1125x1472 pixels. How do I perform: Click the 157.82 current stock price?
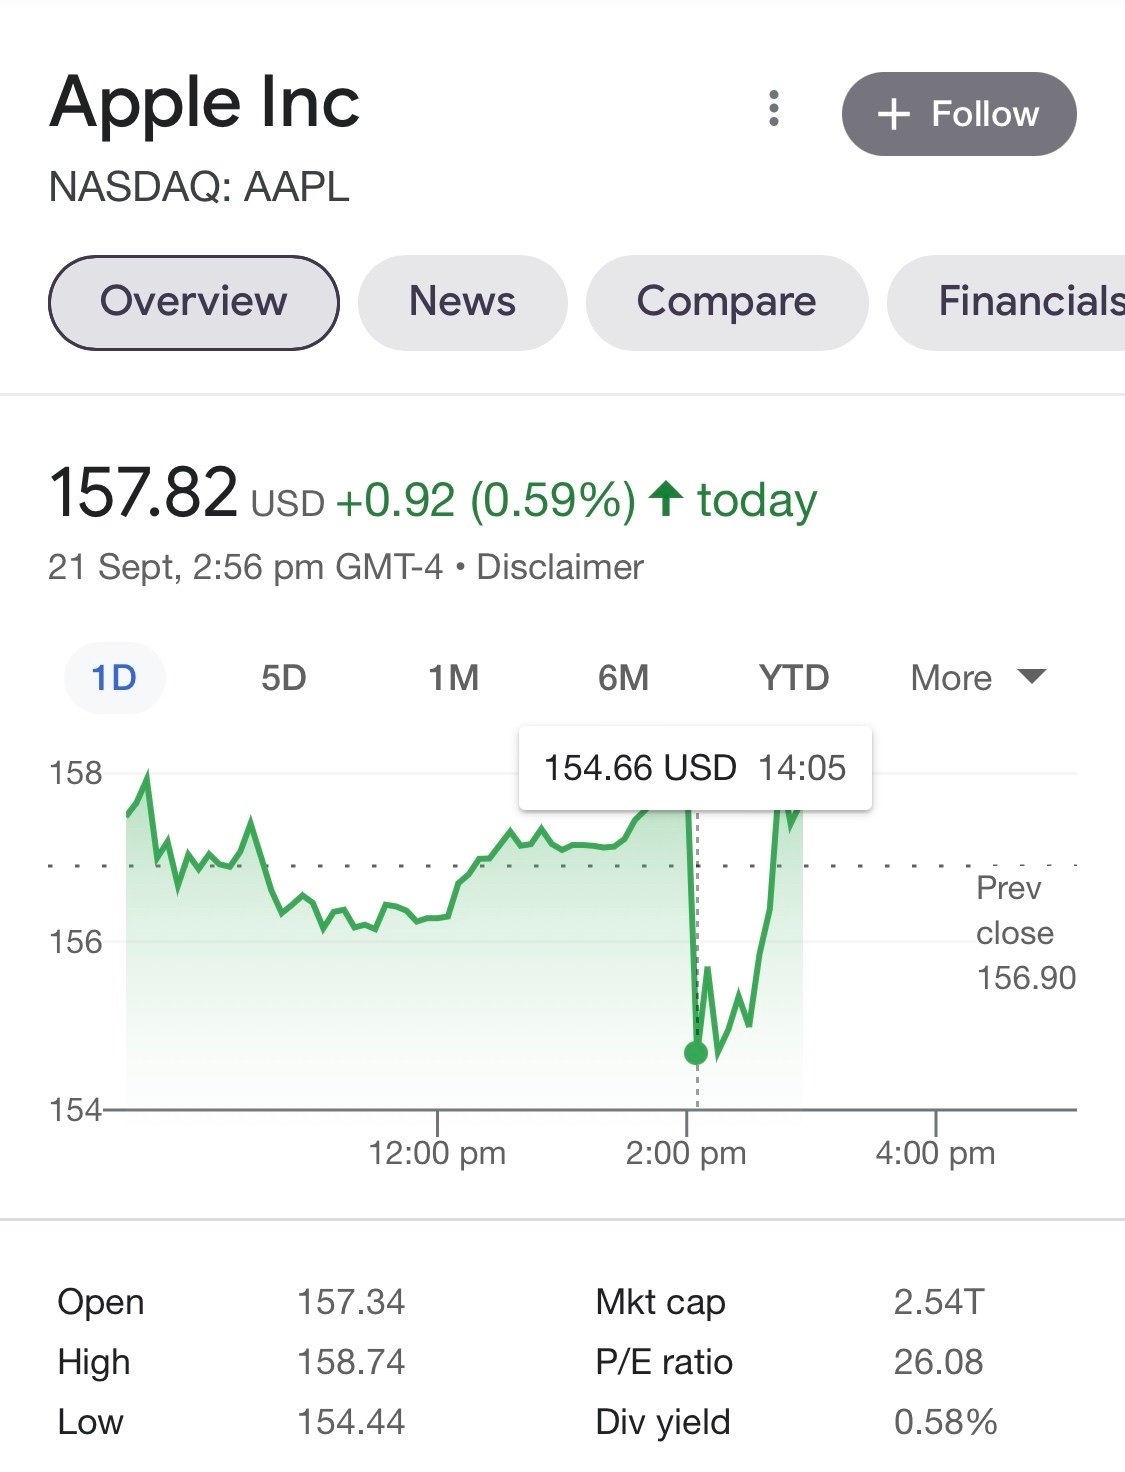[x=144, y=493]
